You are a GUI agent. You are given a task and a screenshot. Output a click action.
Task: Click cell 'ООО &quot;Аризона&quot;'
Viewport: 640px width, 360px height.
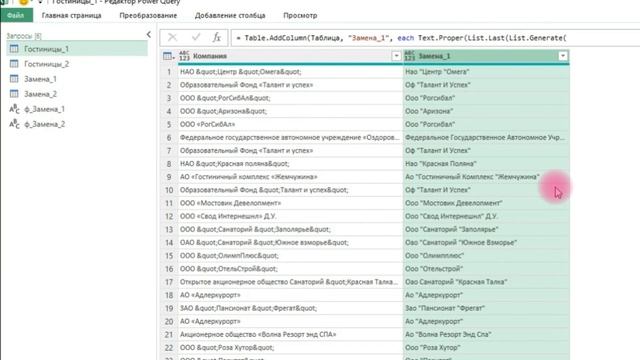pos(290,111)
